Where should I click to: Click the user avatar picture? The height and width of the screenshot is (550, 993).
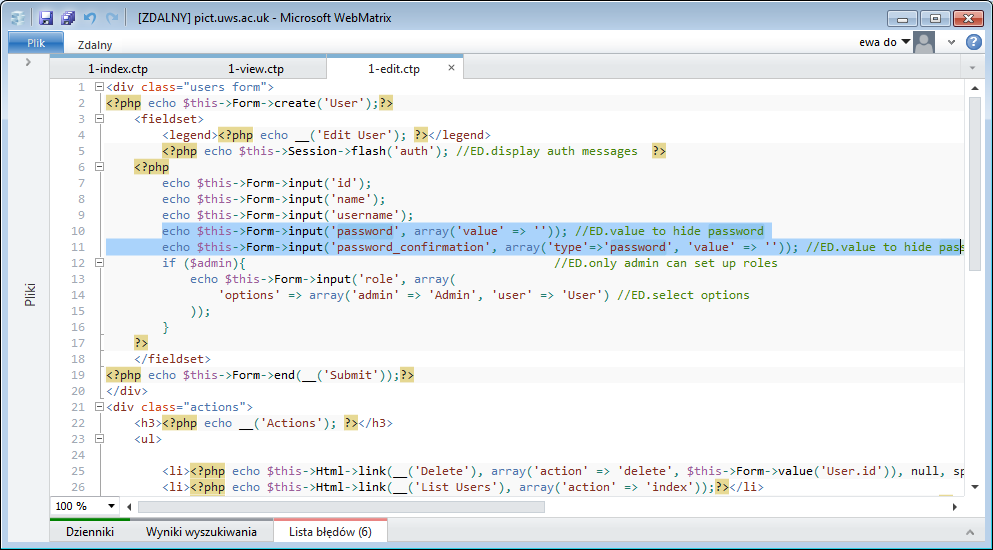pyautogui.click(x=925, y=42)
